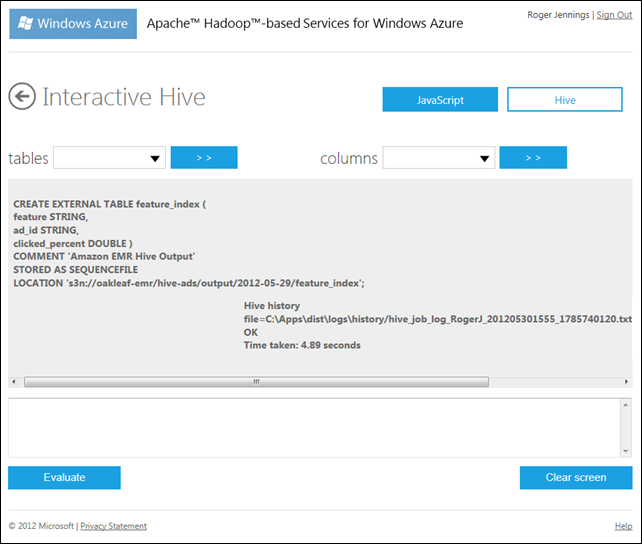This screenshot has width=642, height=544.
Task: Click the Windows Azure logo banner
Action: [73, 24]
